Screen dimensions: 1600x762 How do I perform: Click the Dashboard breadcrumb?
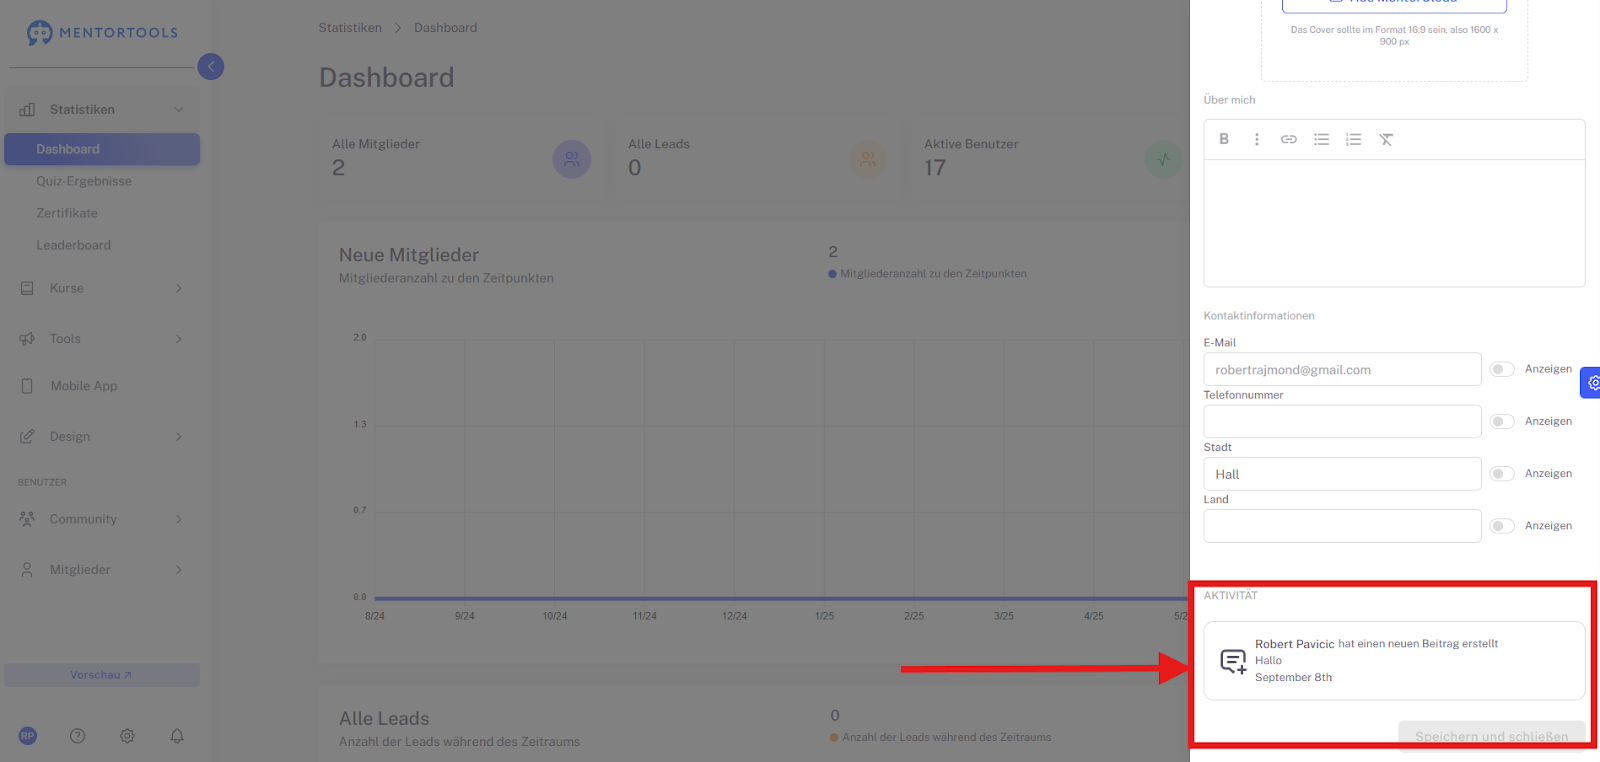(445, 28)
